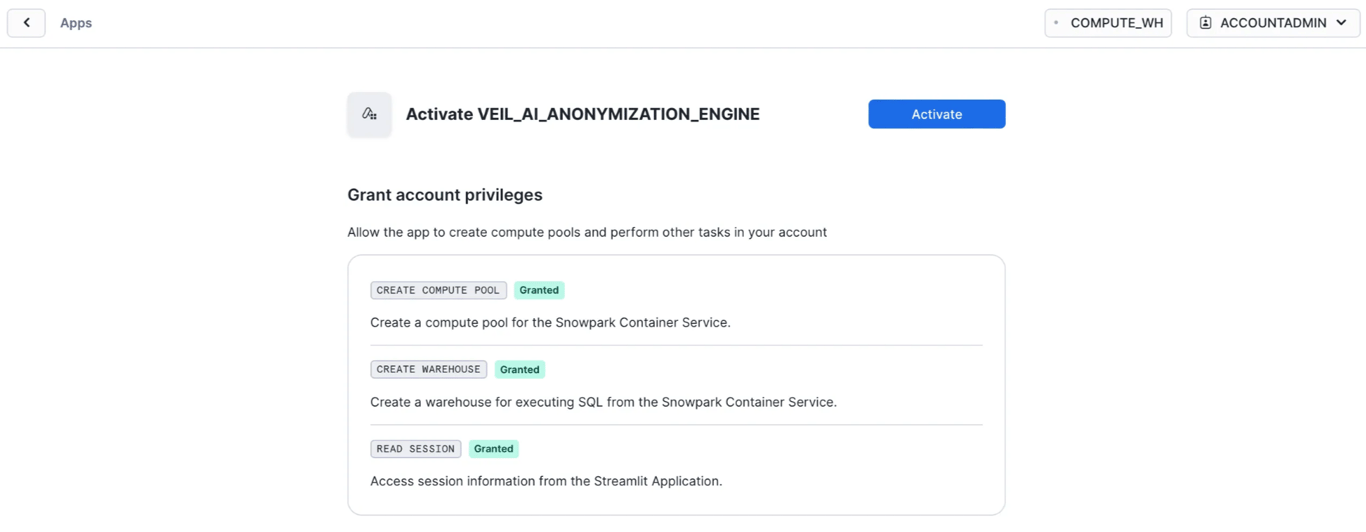The image size is (1366, 532).
Task: Select the CREATE WAREHOUSE privilege tag
Action: click(x=428, y=369)
